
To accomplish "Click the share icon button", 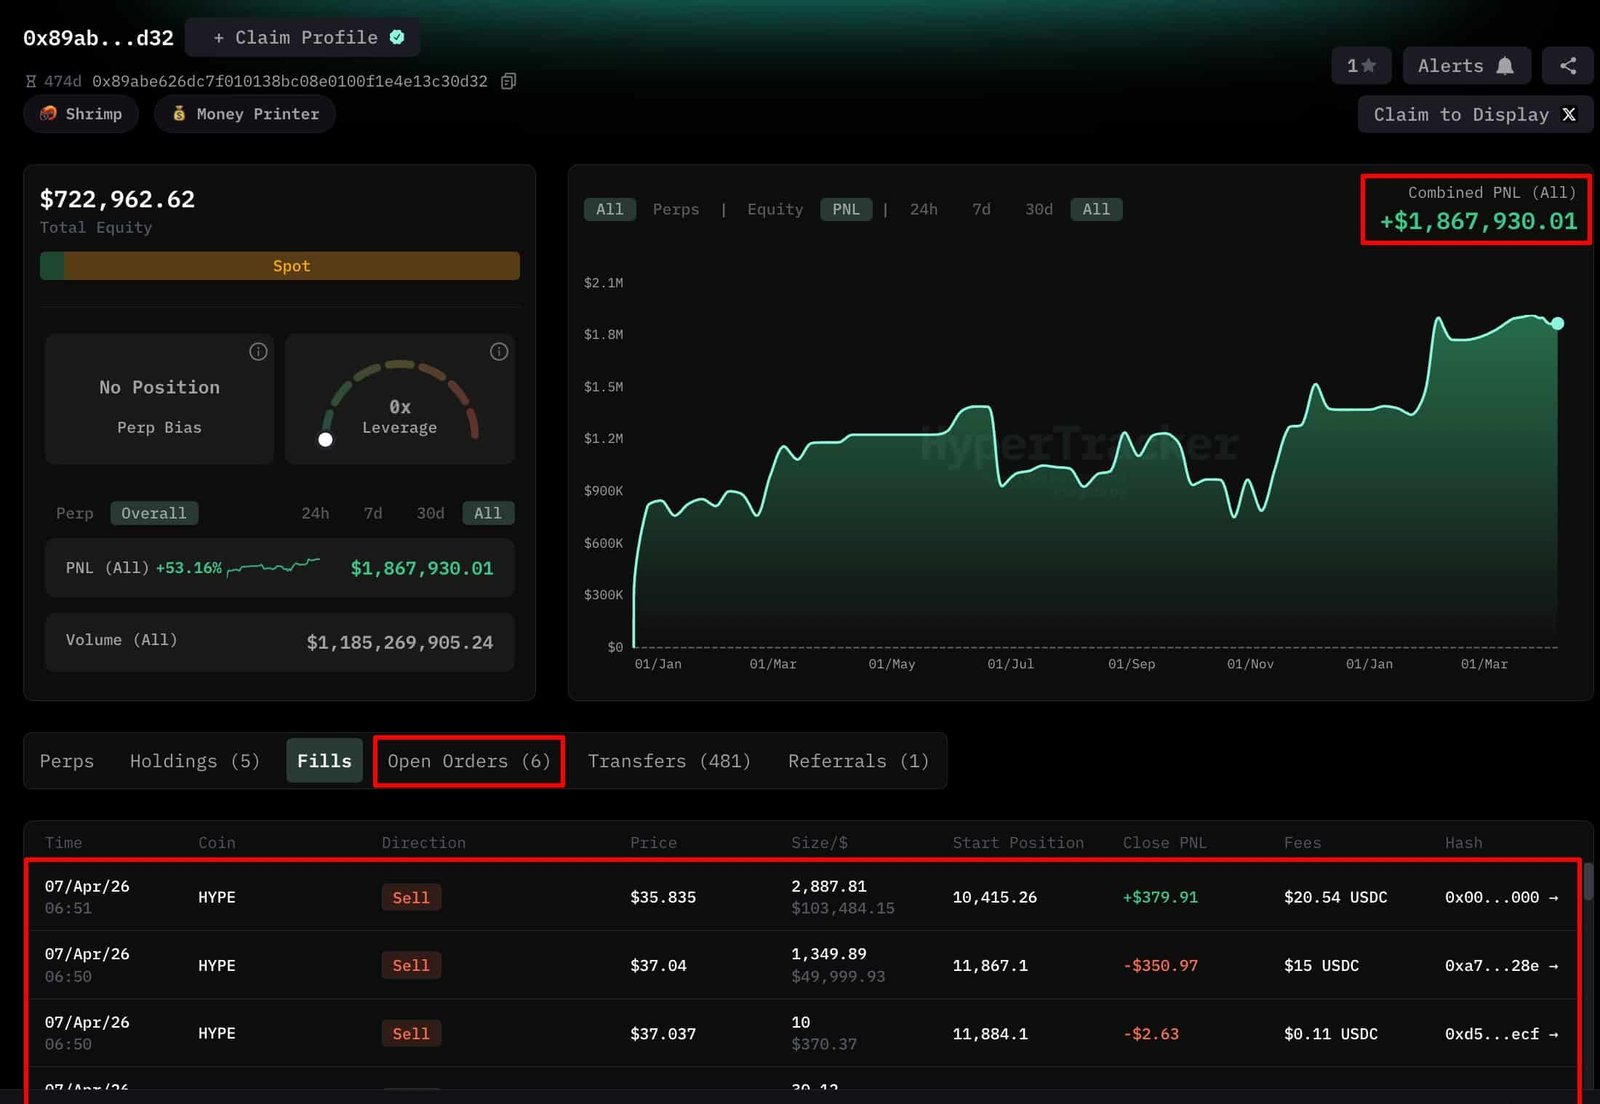I will click(x=1567, y=66).
